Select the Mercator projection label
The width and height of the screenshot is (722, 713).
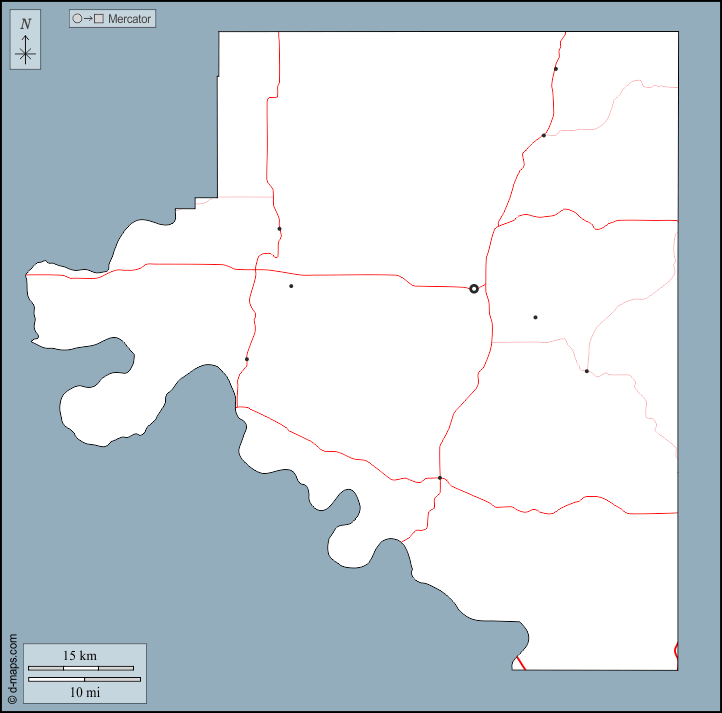click(130, 19)
